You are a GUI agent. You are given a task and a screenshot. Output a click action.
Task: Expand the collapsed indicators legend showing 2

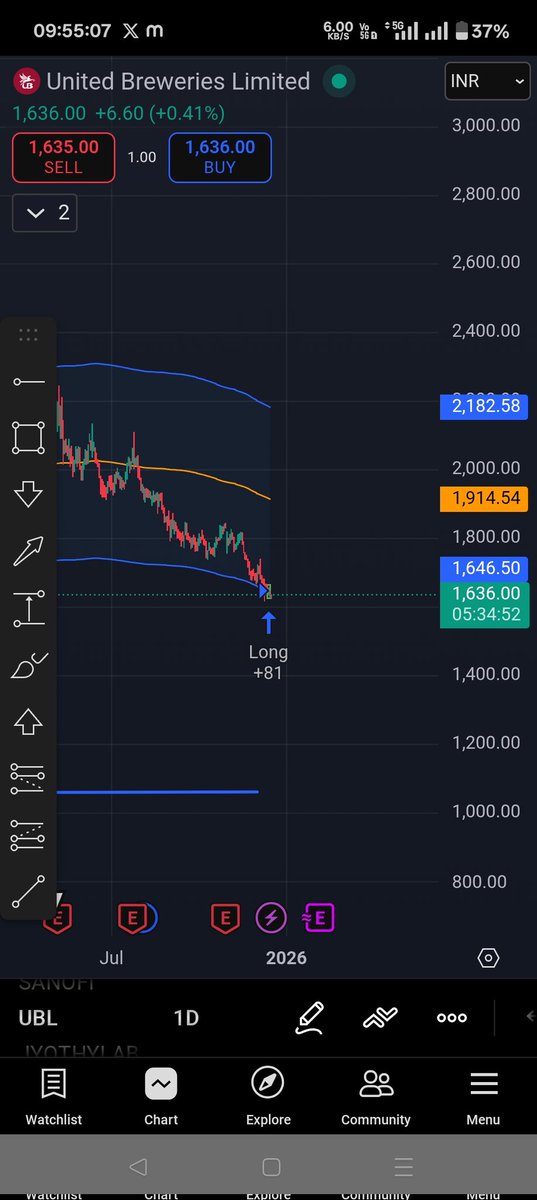tap(45, 212)
